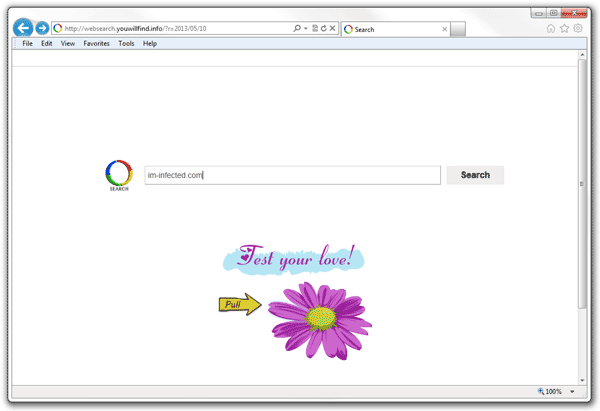Select the Search browser tab
This screenshot has height=411, width=600.
tap(395, 29)
